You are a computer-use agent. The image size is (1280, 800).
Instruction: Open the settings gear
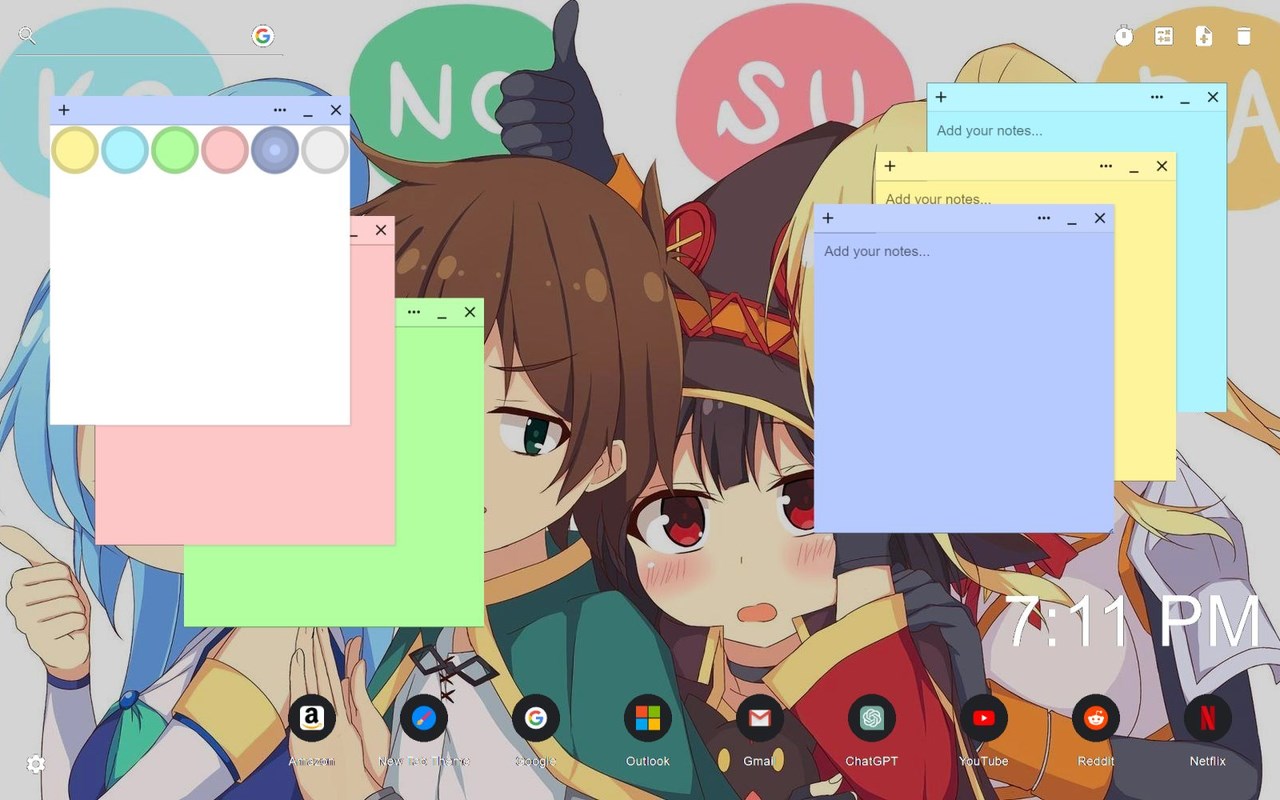click(x=36, y=764)
